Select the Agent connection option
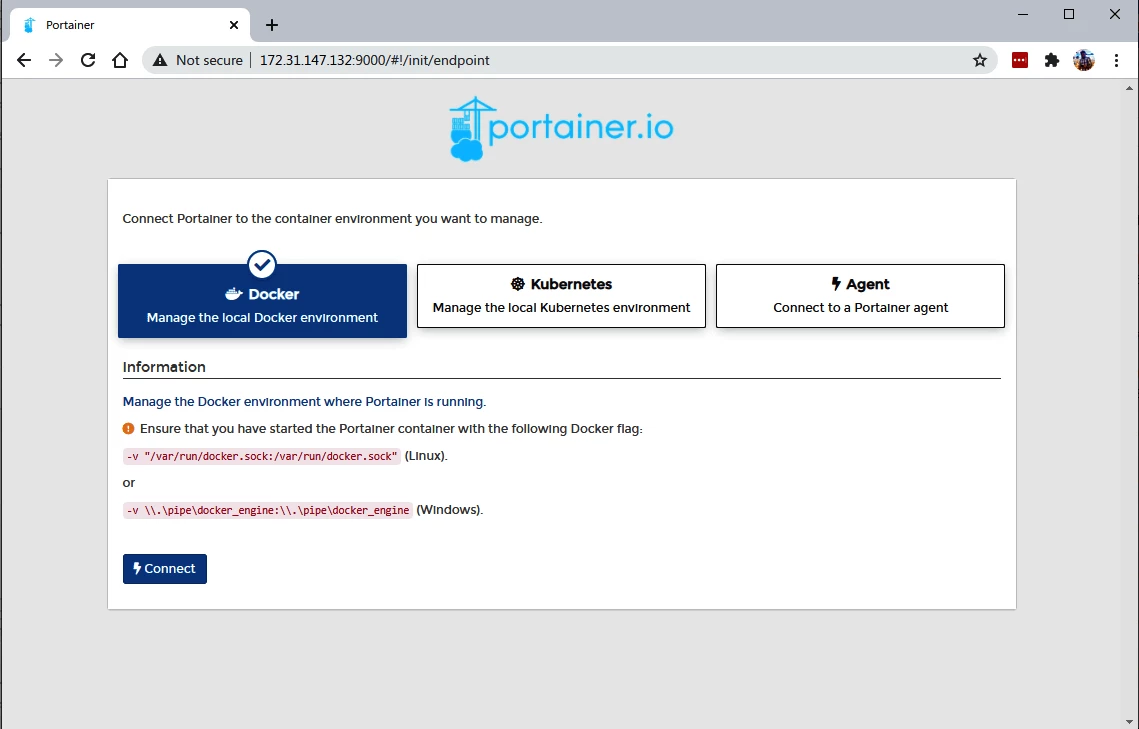The width and height of the screenshot is (1139, 729). (x=860, y=296)
